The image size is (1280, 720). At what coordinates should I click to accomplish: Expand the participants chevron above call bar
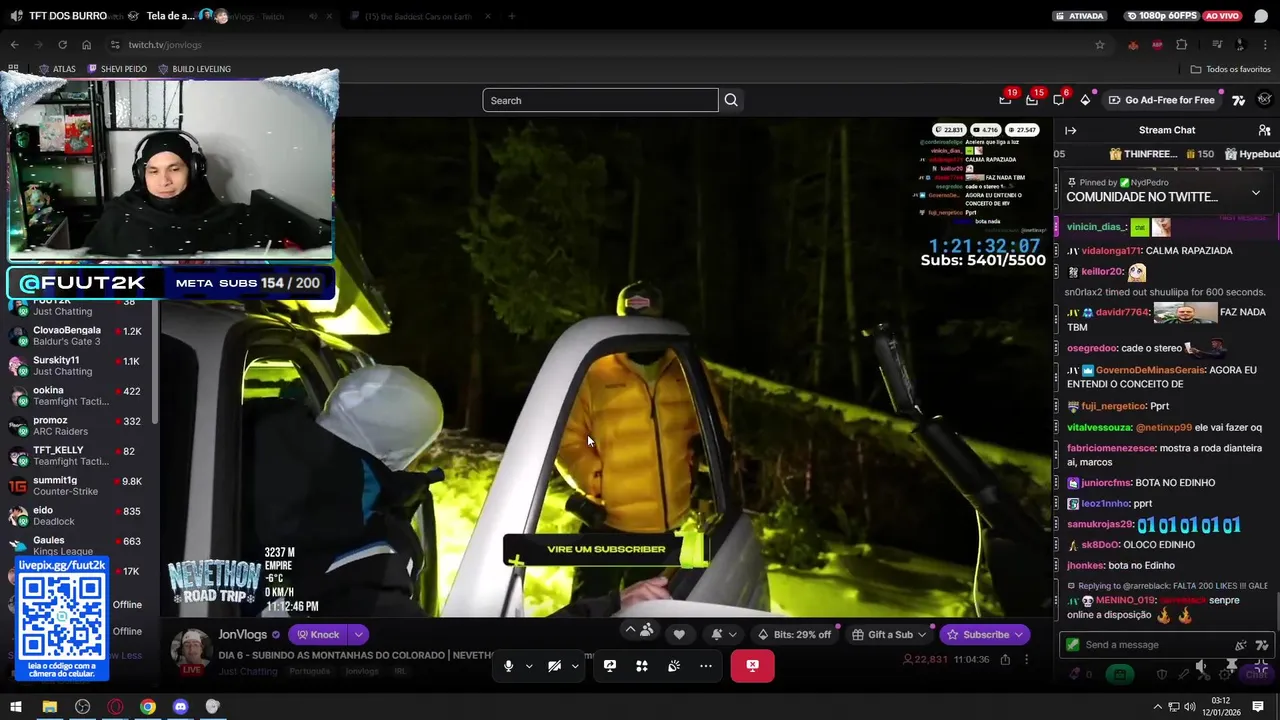tap(630, 629)
